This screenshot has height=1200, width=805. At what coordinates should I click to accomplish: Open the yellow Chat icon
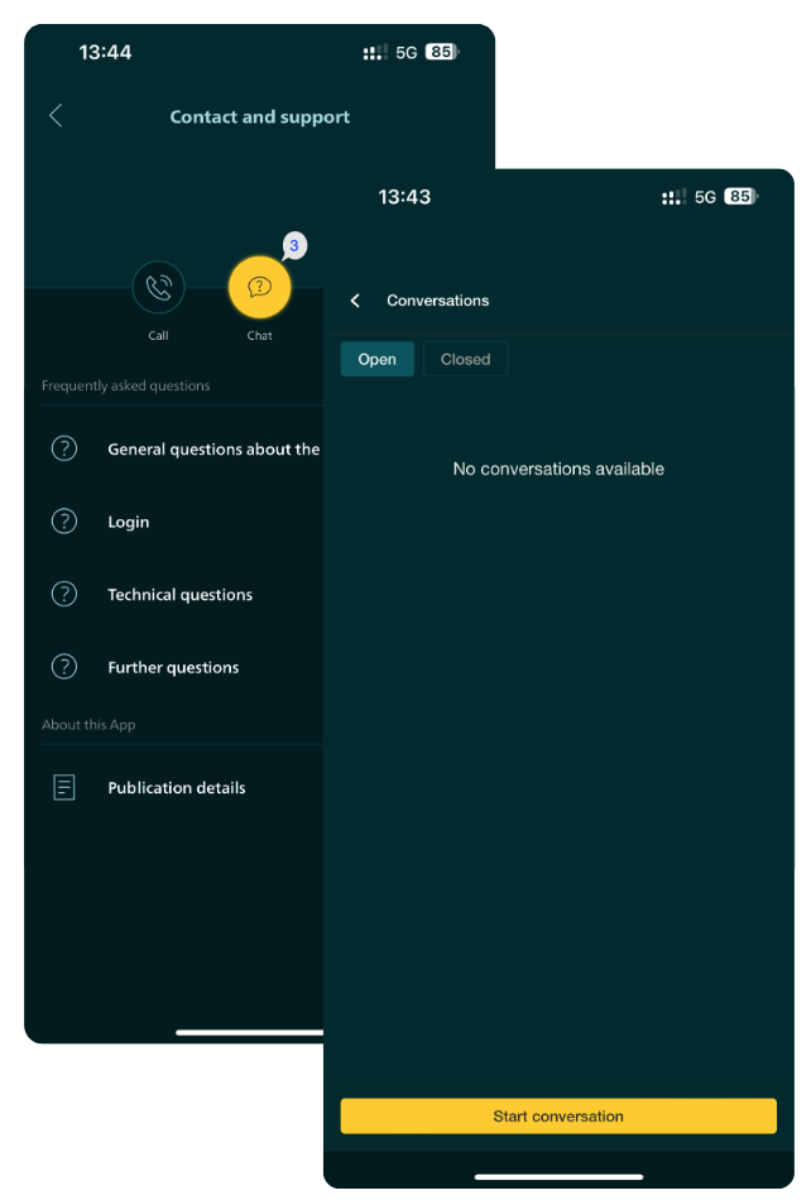pyautogui.click(x=260, y=288)
